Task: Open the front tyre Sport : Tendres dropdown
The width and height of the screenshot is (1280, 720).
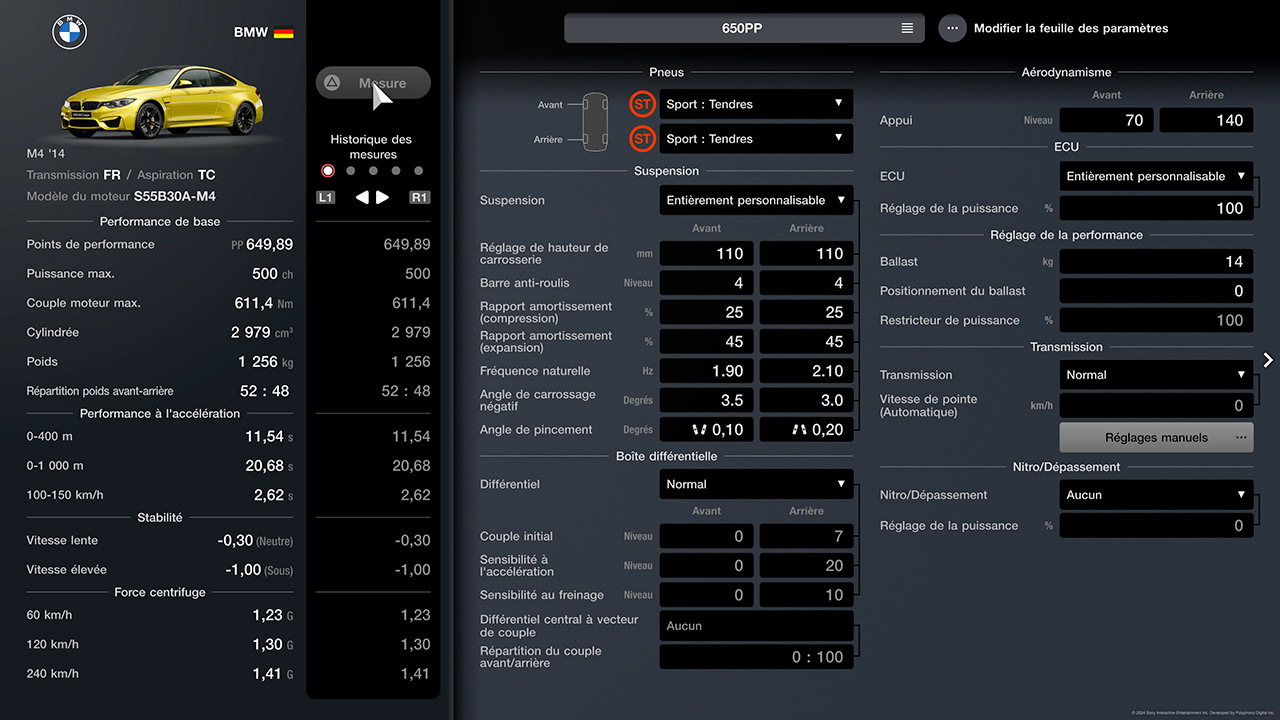Action: tap(756, 104)
